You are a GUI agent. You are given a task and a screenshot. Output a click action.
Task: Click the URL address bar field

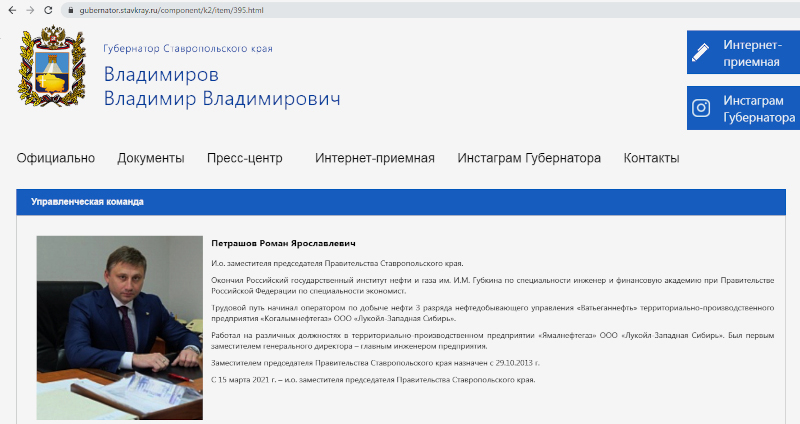tap(430, 10)
